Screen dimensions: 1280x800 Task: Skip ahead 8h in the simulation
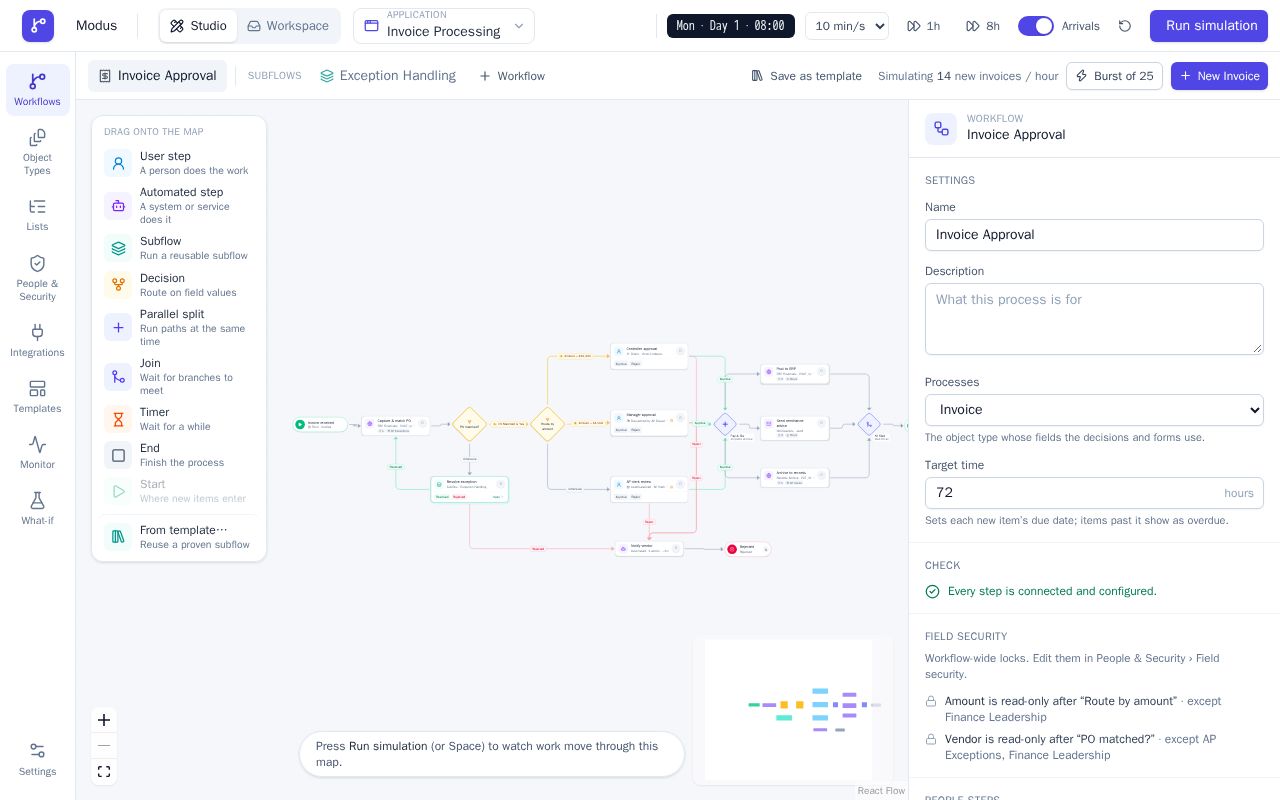(982, 26)
